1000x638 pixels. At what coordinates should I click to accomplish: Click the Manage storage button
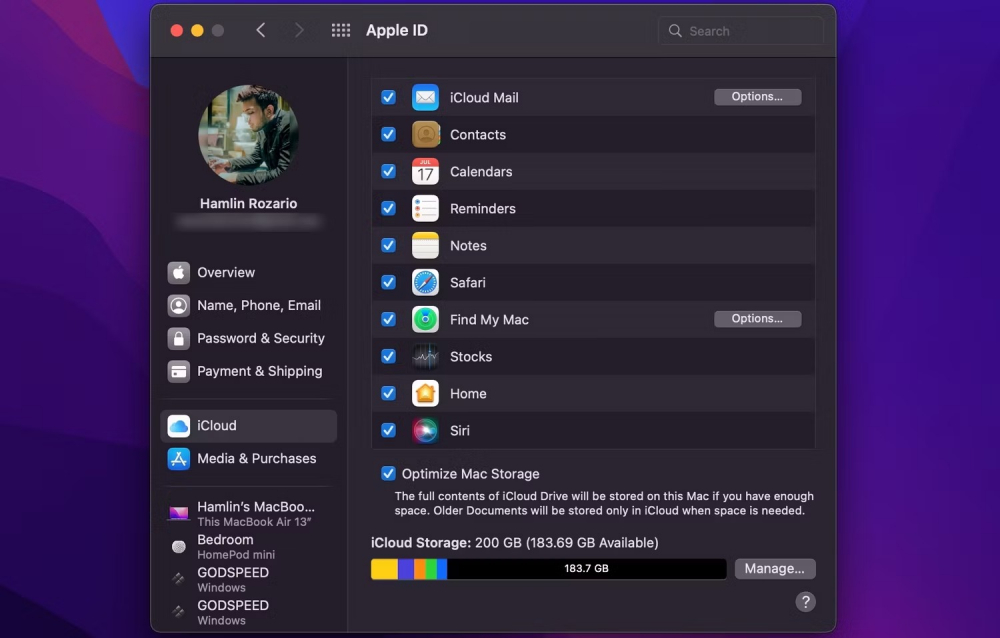[775, 569]
